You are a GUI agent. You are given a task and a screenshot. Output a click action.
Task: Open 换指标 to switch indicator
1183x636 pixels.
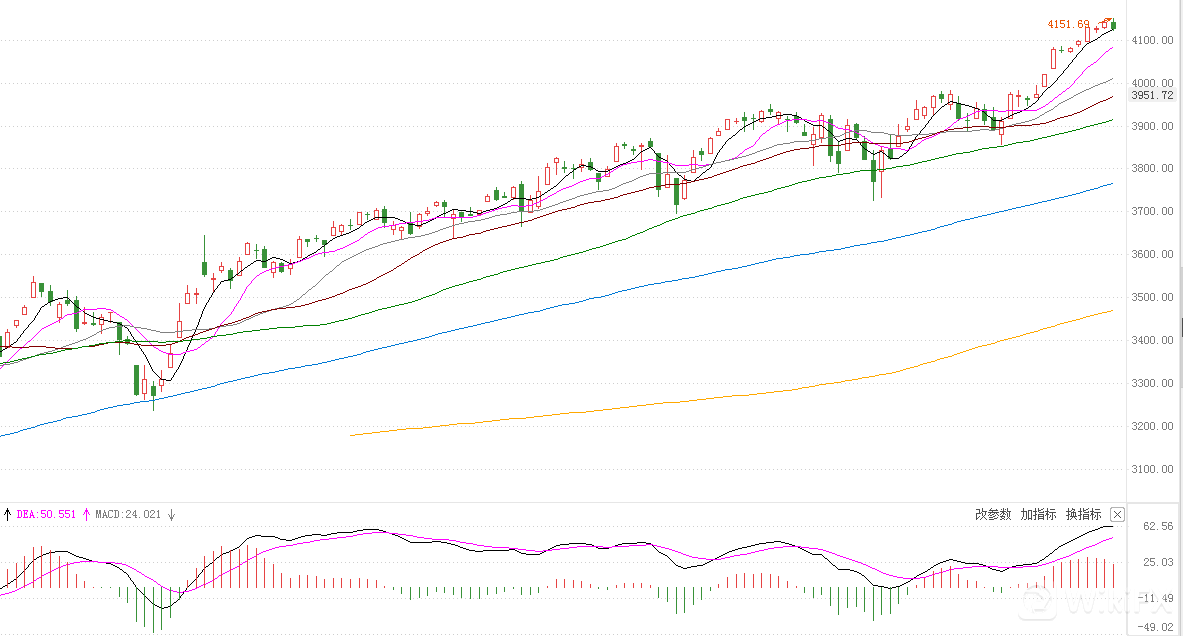pyautogui.click(x=1083, y=514)
